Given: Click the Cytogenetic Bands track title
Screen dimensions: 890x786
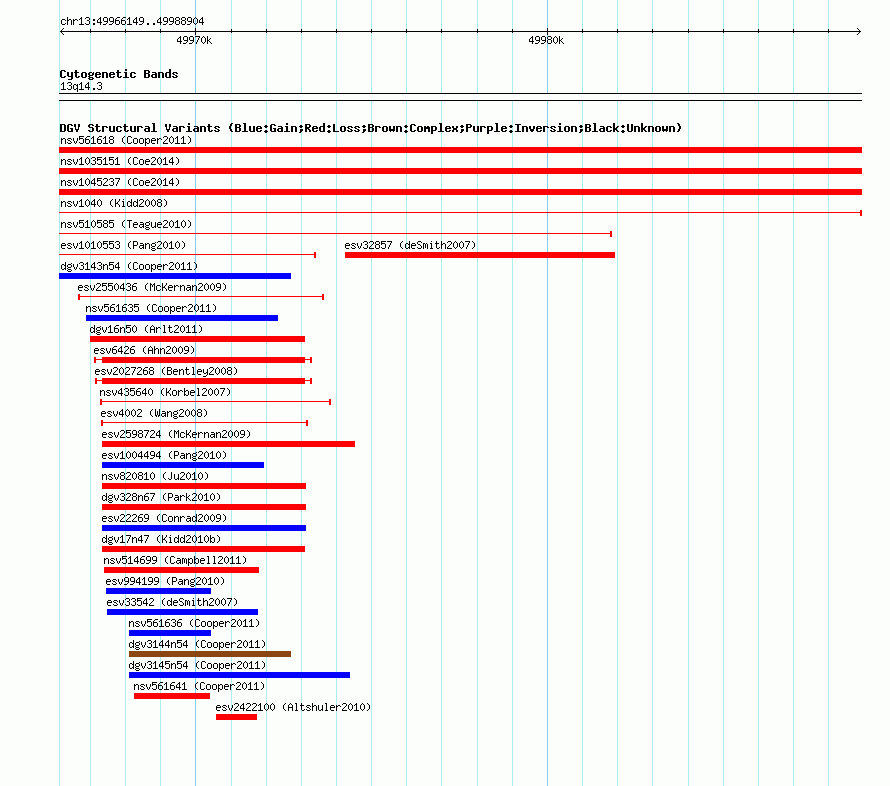Looking at the screenshot, I should point(119,74).
